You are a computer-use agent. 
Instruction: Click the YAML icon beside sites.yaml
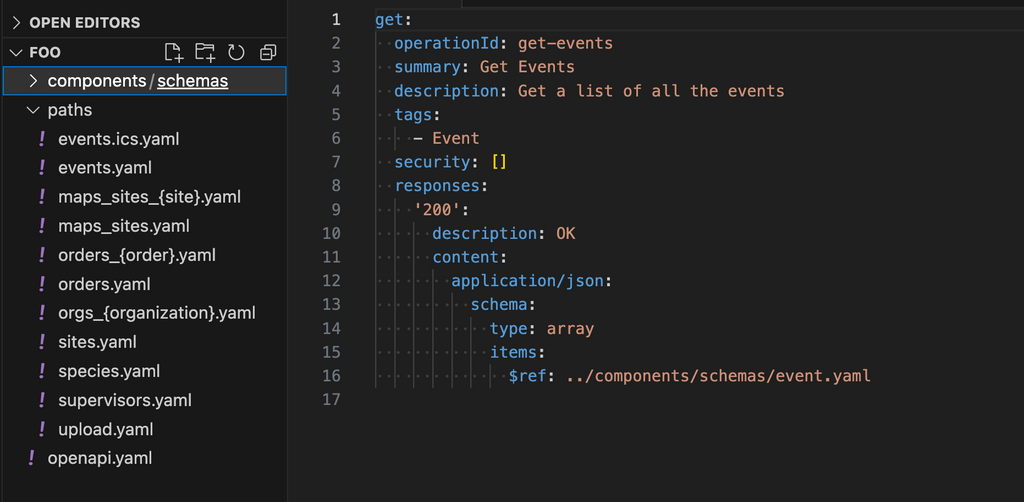[42, 342]
